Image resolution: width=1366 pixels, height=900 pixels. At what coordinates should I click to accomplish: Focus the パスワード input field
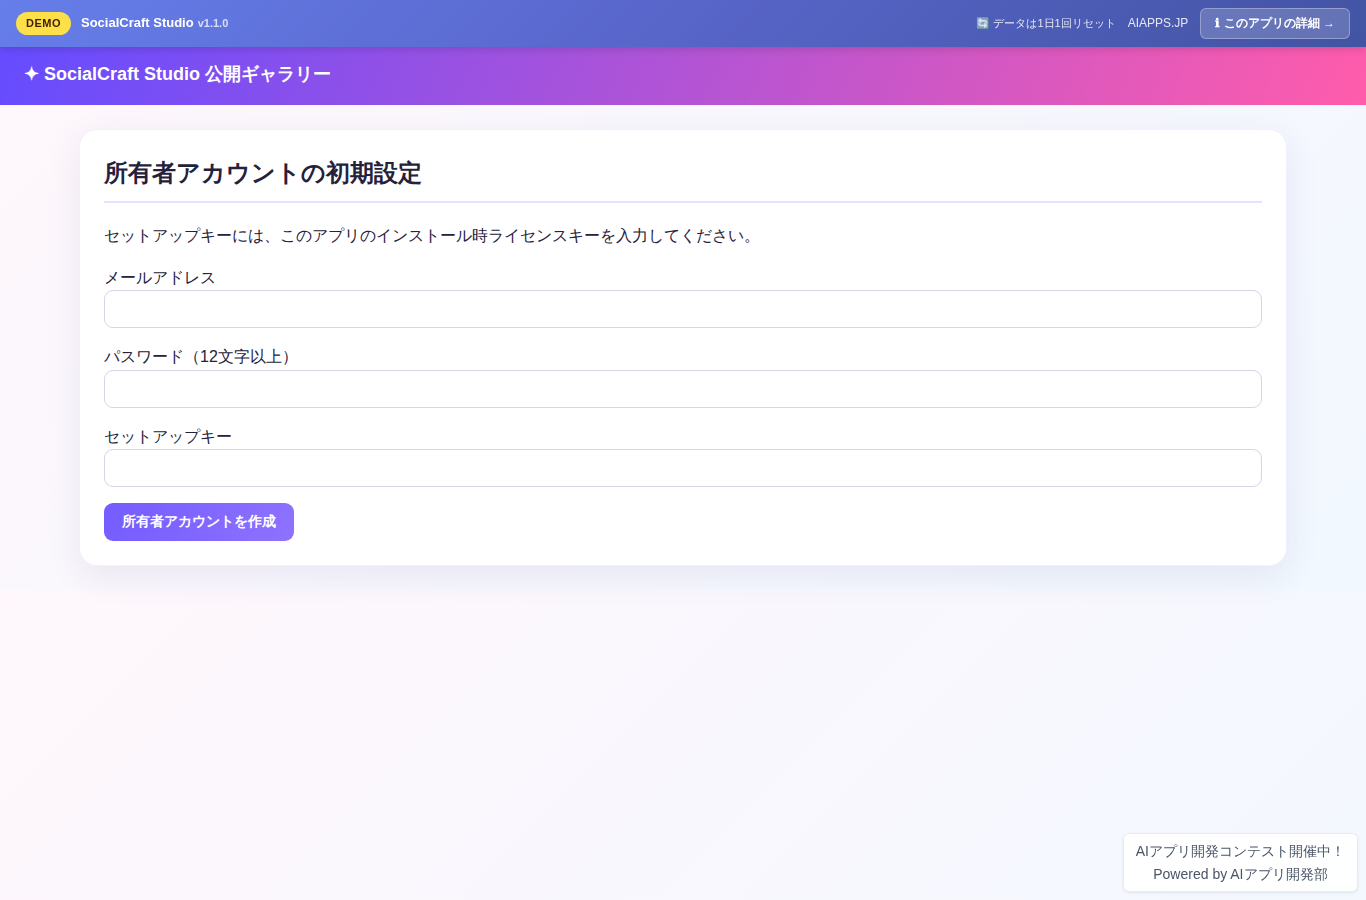(682, 389)
